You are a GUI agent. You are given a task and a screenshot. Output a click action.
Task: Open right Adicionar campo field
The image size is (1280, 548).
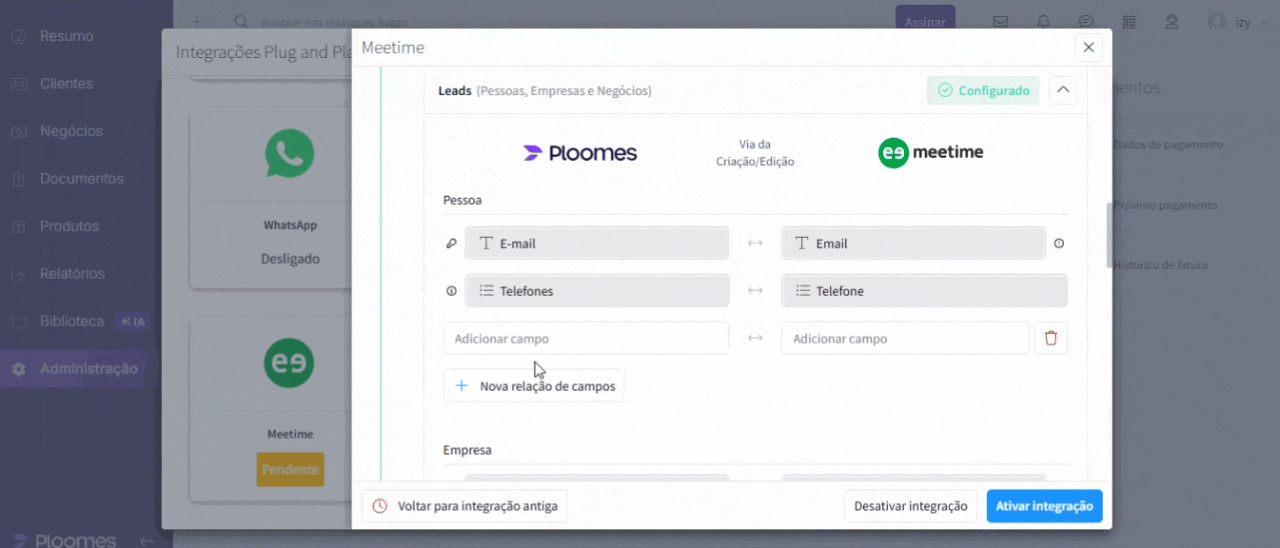coord(905,338)
